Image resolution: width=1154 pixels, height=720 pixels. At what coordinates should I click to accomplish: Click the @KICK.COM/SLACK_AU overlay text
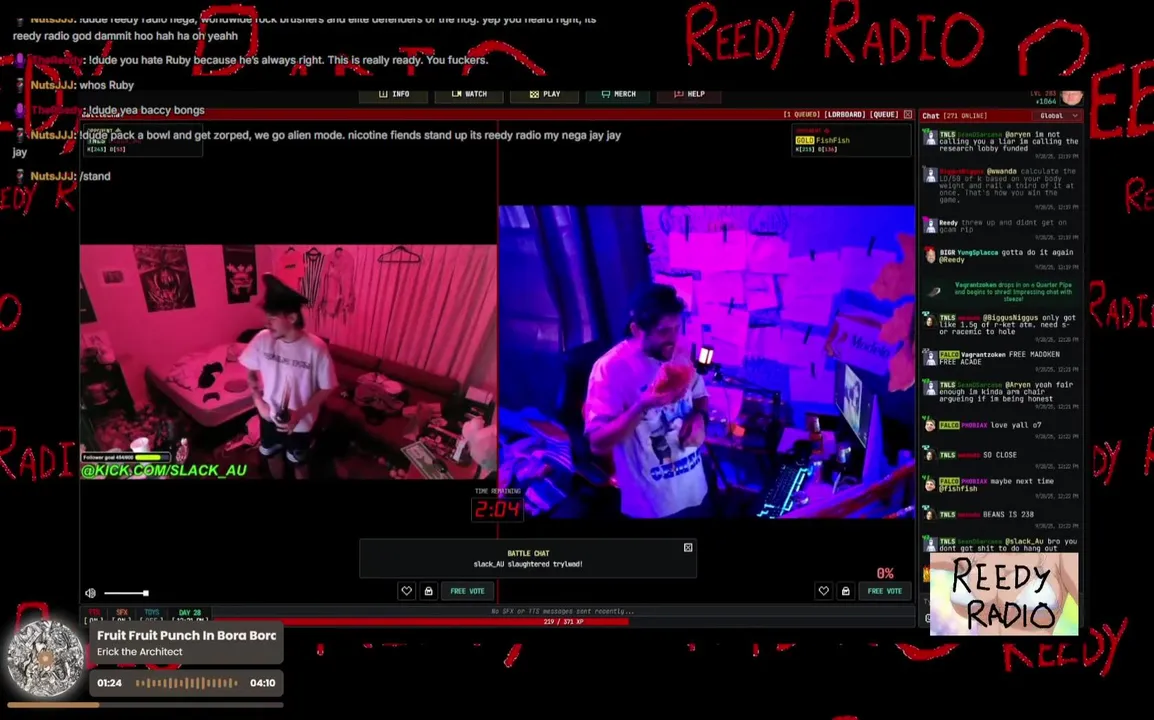pyautogui.click(x=164, y=470)
